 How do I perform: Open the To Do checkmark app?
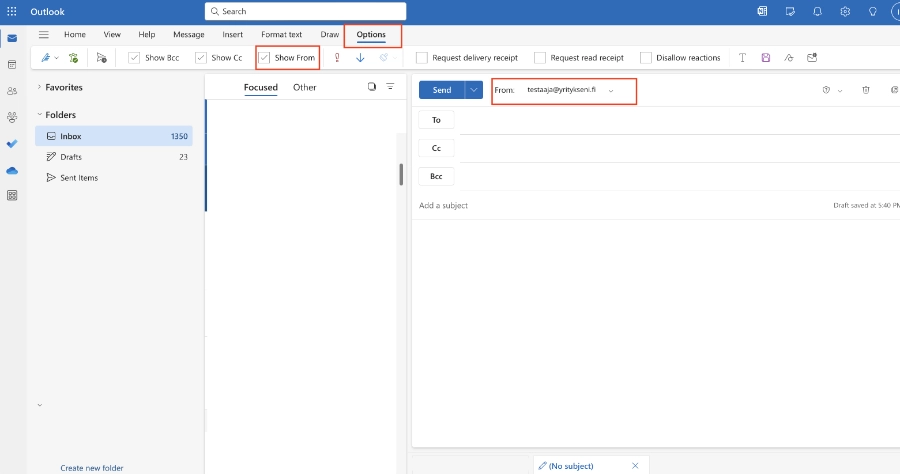click(12, 143)
